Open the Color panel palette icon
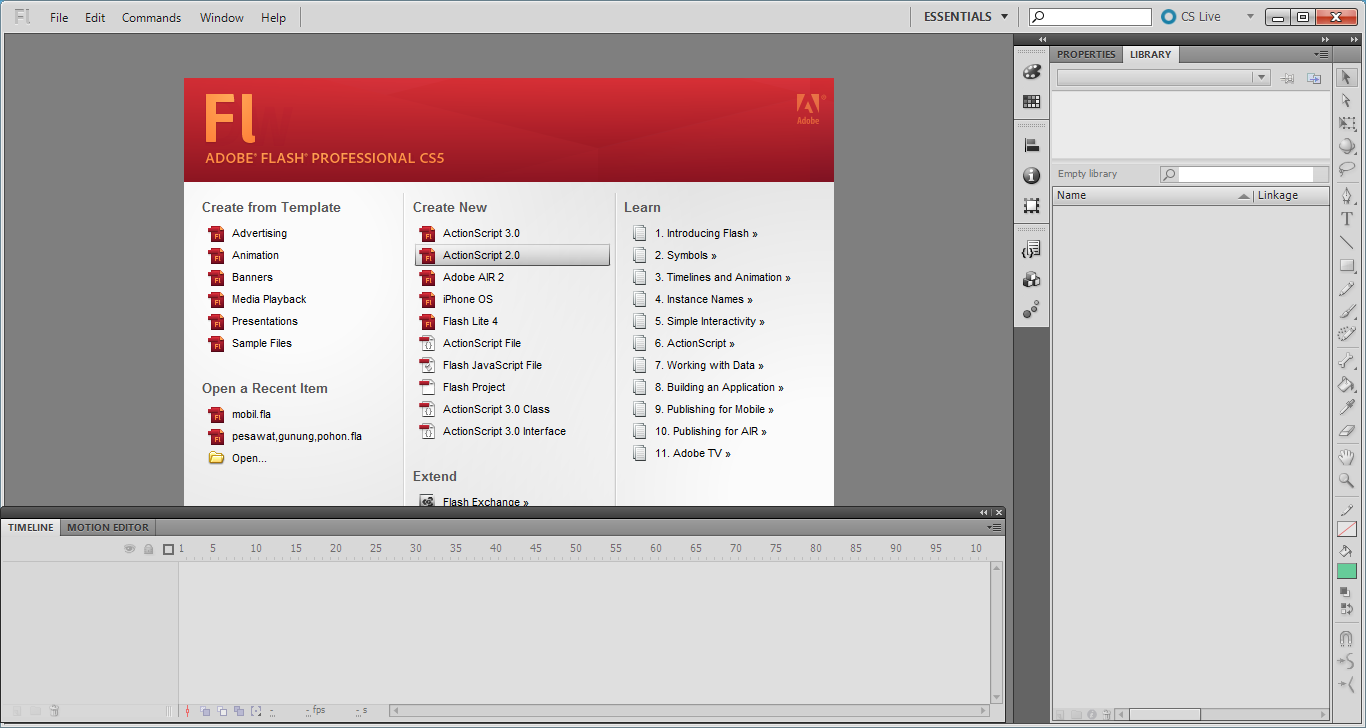1366x728 pixels. tap(1031, 73)
